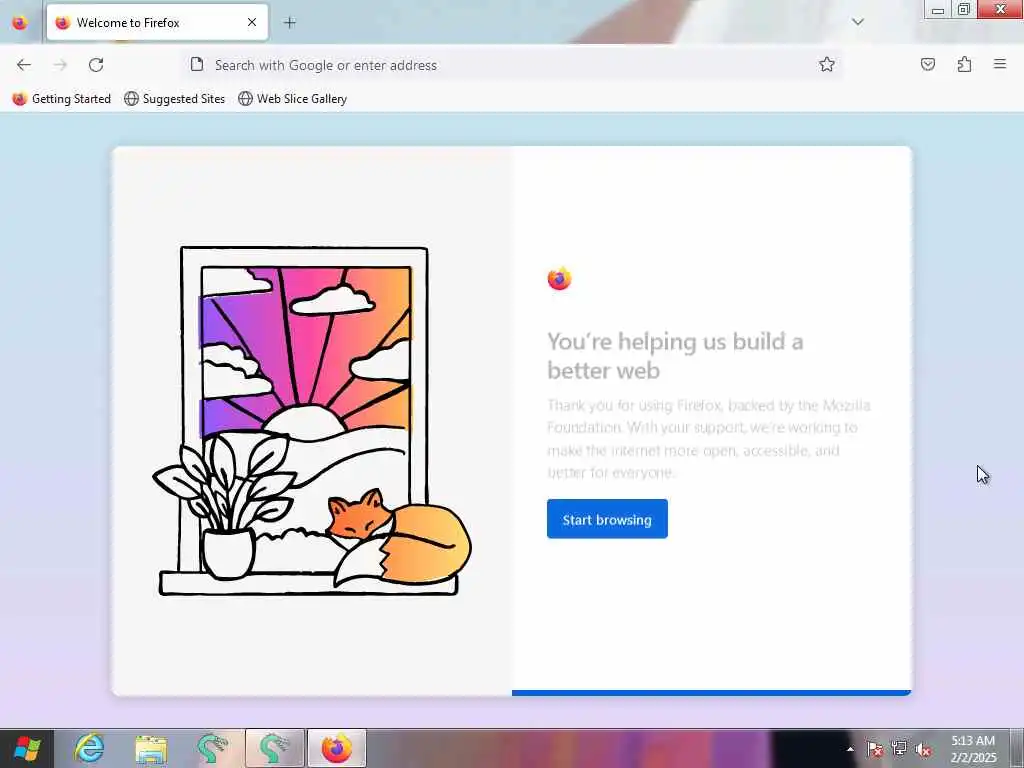The image size is (1024, 768).
Task: Click the blue onboarding progress bar
Action: 711,693
